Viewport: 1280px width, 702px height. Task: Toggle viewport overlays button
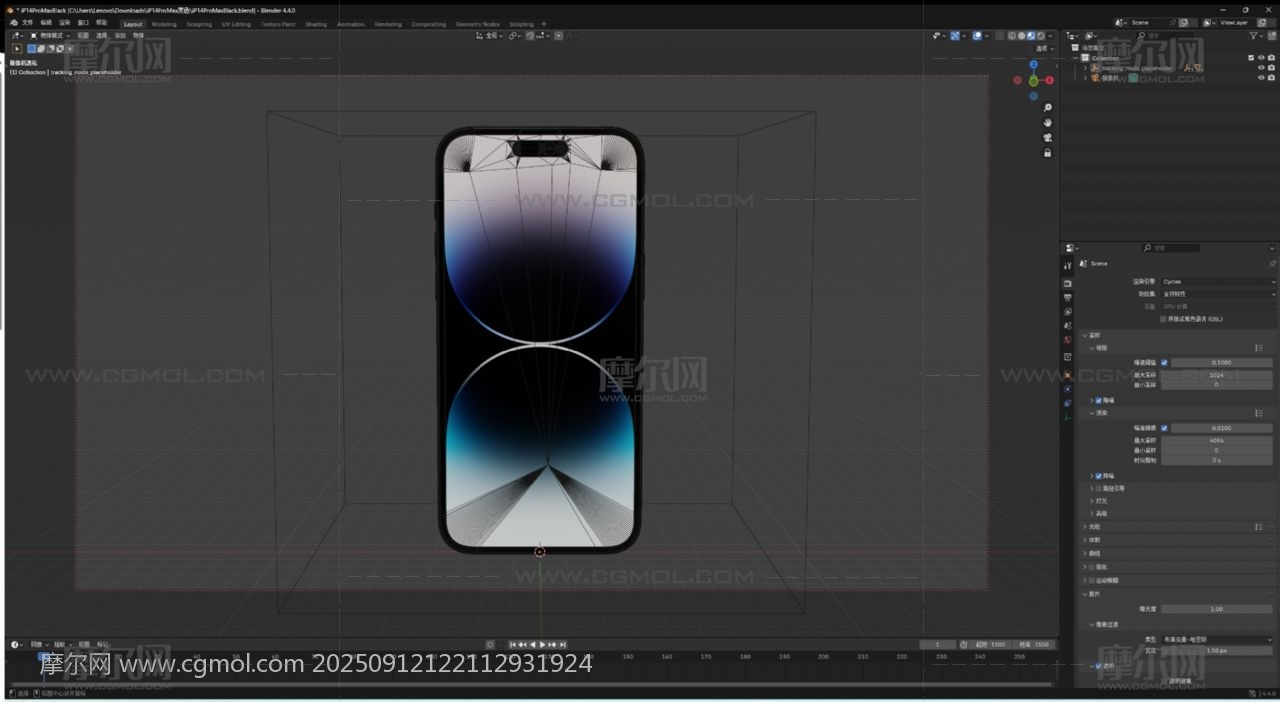coord(977,36)
